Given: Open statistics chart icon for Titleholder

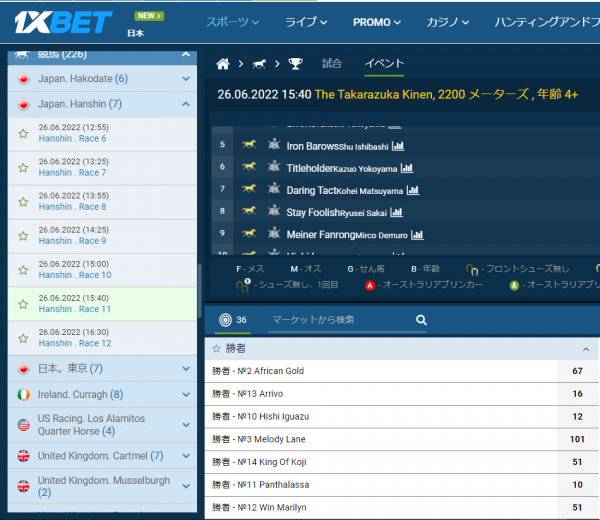Looking at the screenshot, I should pos(407,168).
